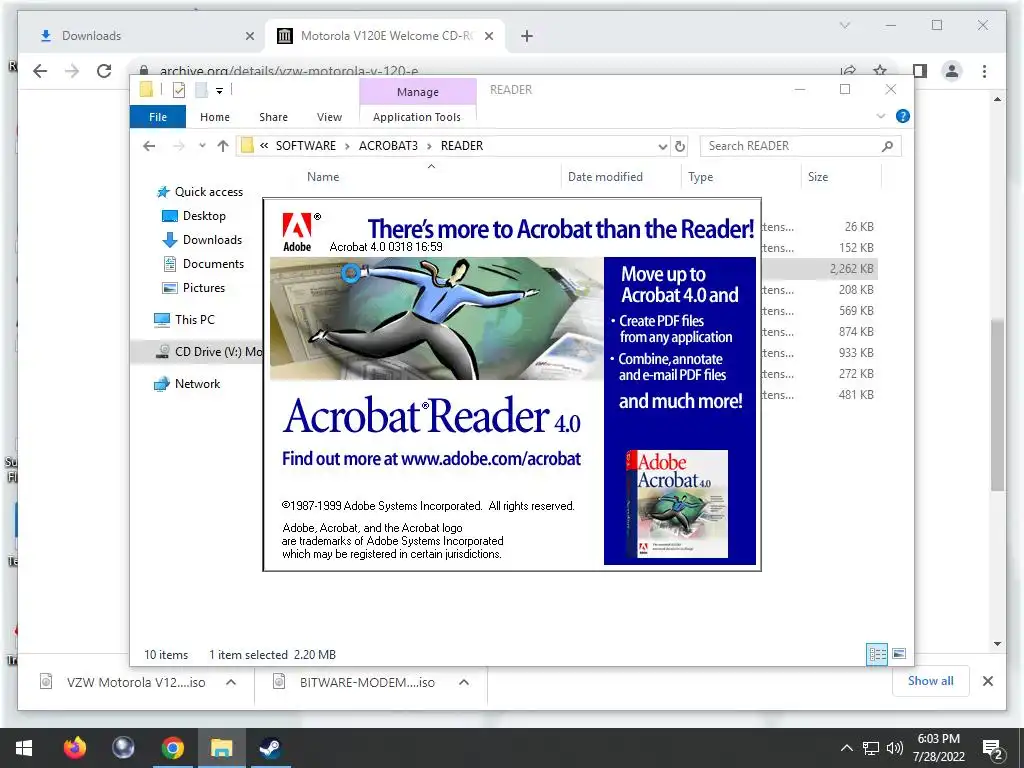The height and width of the screenshot is (768, 1024).
Task: Switch to details view icon in status bar
Action: click(x=877, y=654)
